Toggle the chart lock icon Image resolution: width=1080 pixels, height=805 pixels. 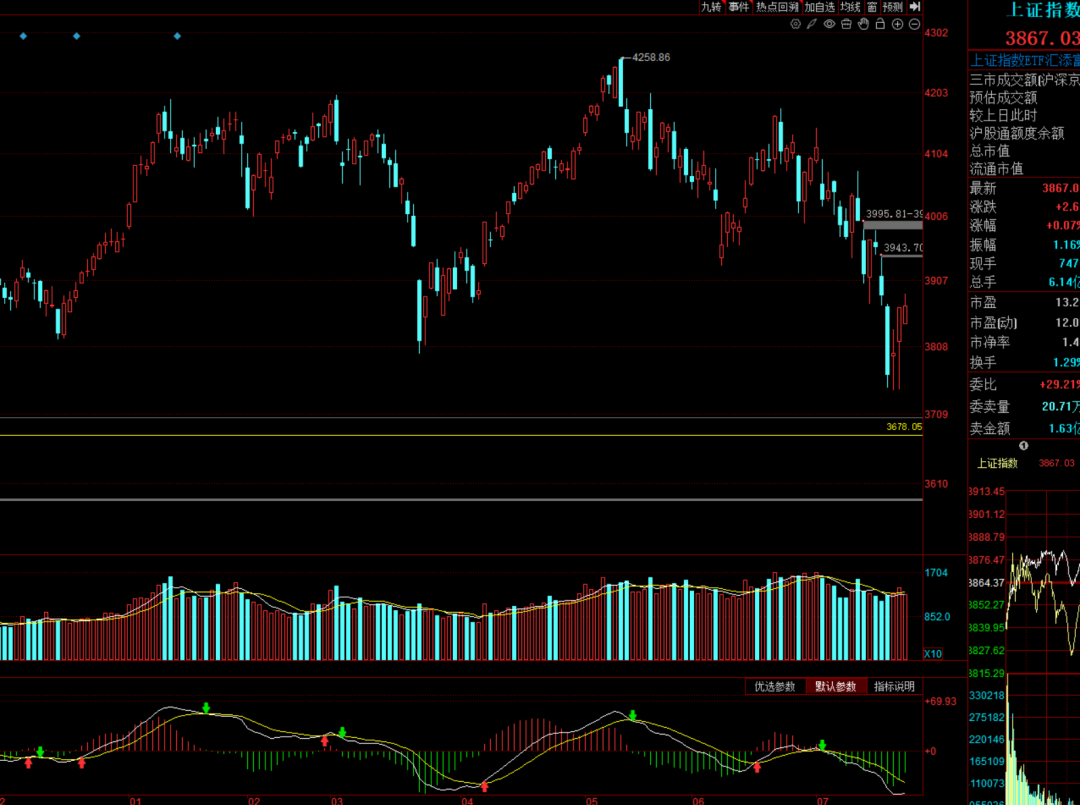pos(880,24)
